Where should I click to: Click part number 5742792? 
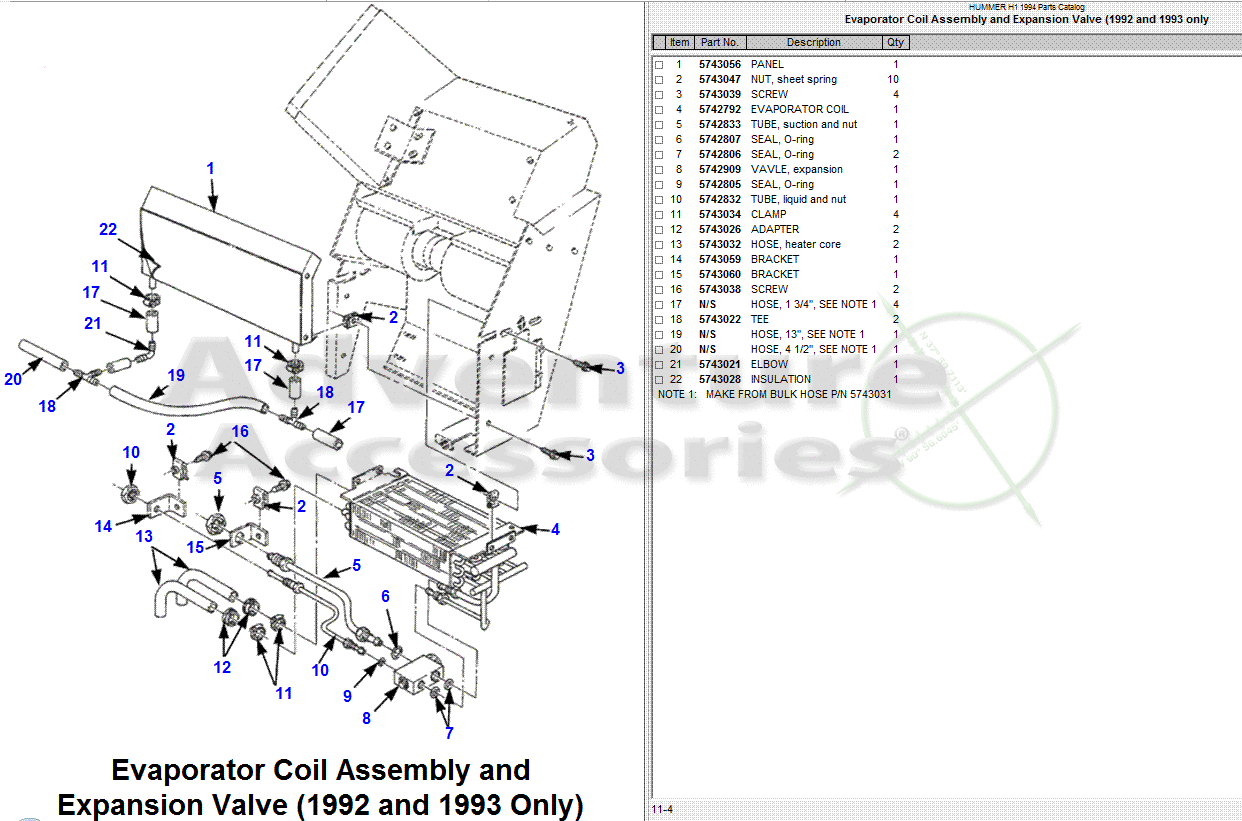[720, 109]
